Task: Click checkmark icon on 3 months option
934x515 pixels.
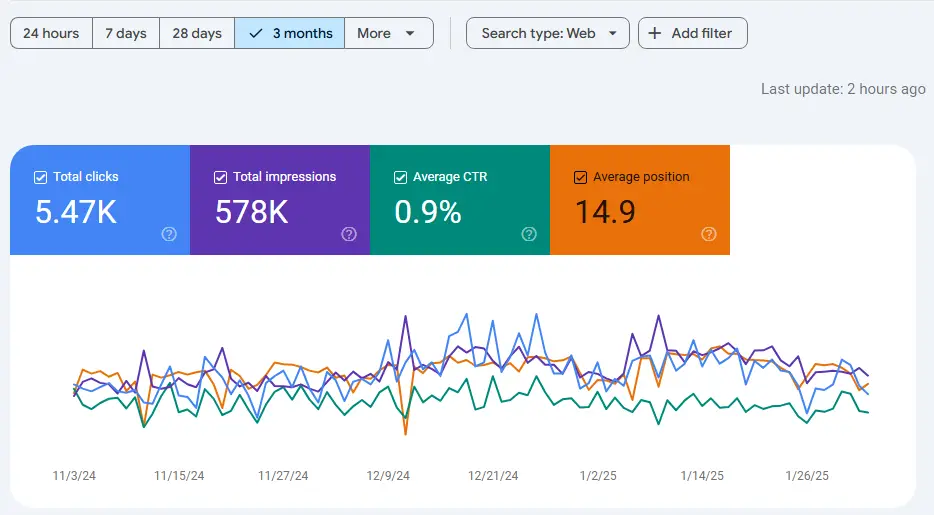Action: 257,33
